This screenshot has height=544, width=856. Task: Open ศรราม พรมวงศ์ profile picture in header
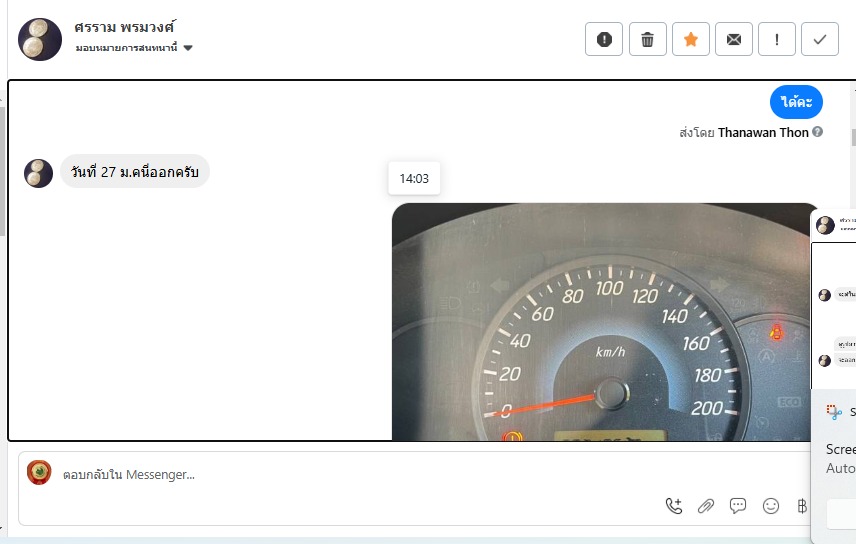click(40, 39)
